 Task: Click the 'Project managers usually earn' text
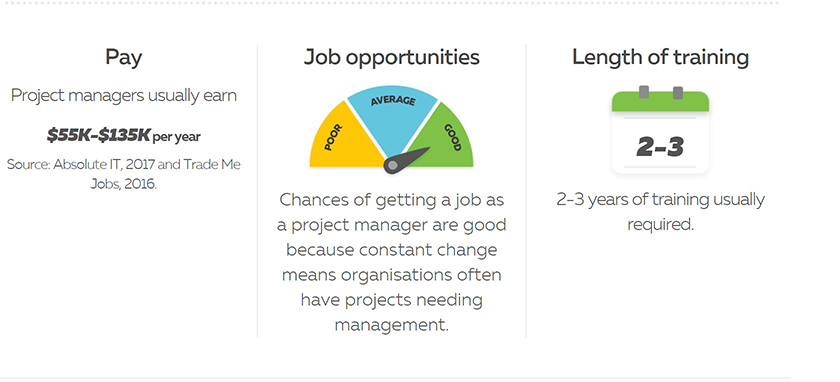click(x=124, y=95)
